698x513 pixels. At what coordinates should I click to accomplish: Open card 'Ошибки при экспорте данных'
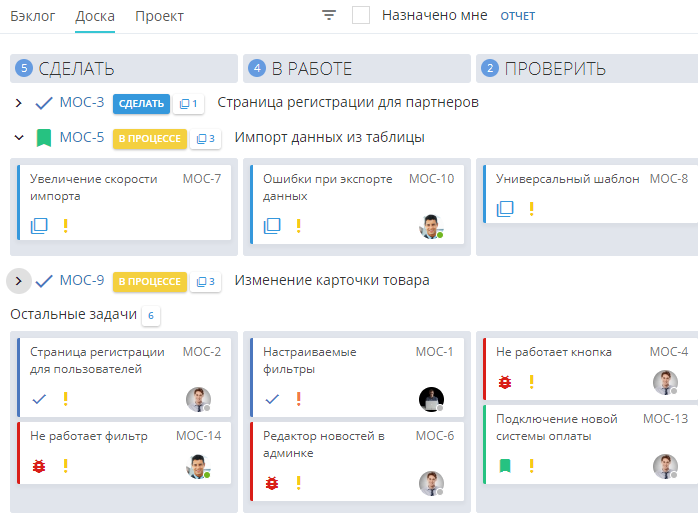[357, 204]
